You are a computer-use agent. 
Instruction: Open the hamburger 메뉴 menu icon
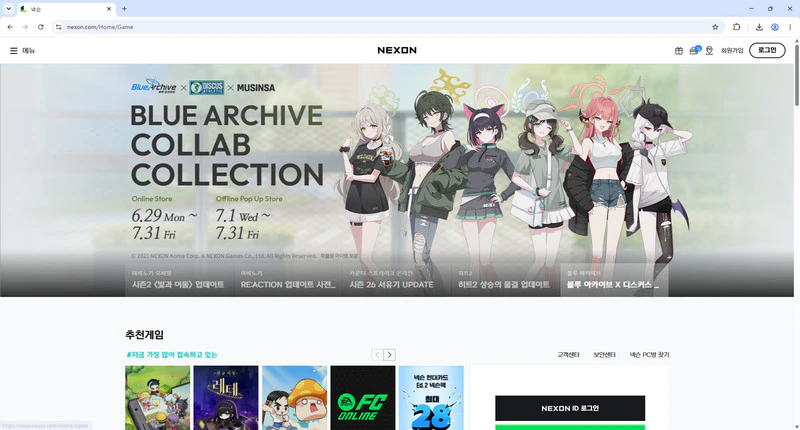click(14, 50)
